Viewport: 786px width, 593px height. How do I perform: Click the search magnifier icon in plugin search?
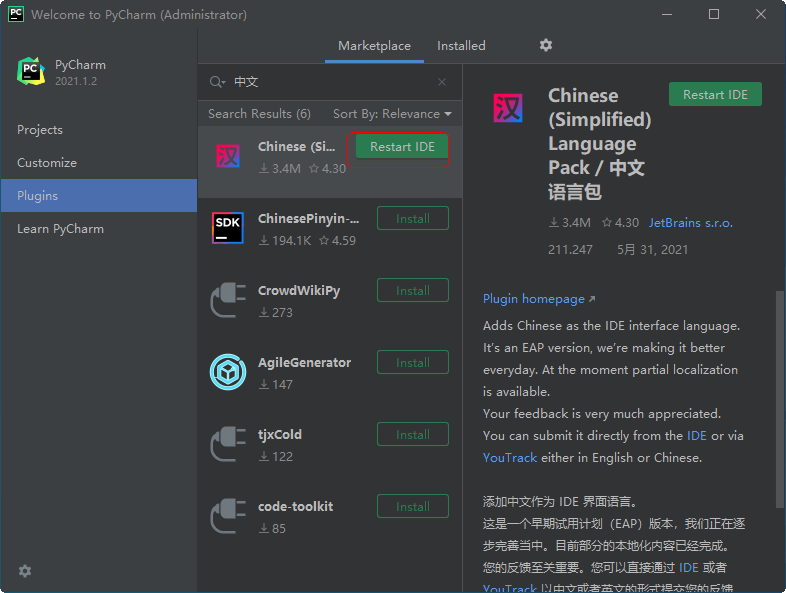click(217, 82)
